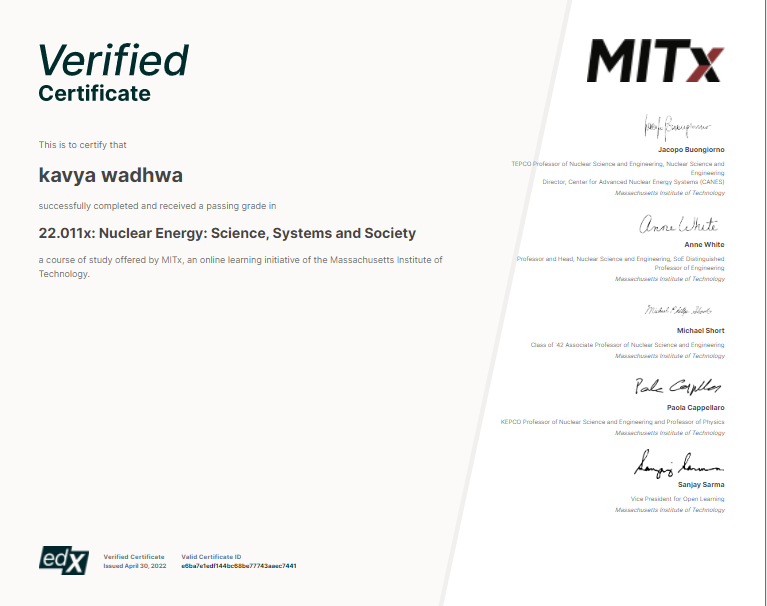This screenshot has height=606, width=767.
Task: Select the recipient name kavya wadhwa
Action: [x=111, y=175]
